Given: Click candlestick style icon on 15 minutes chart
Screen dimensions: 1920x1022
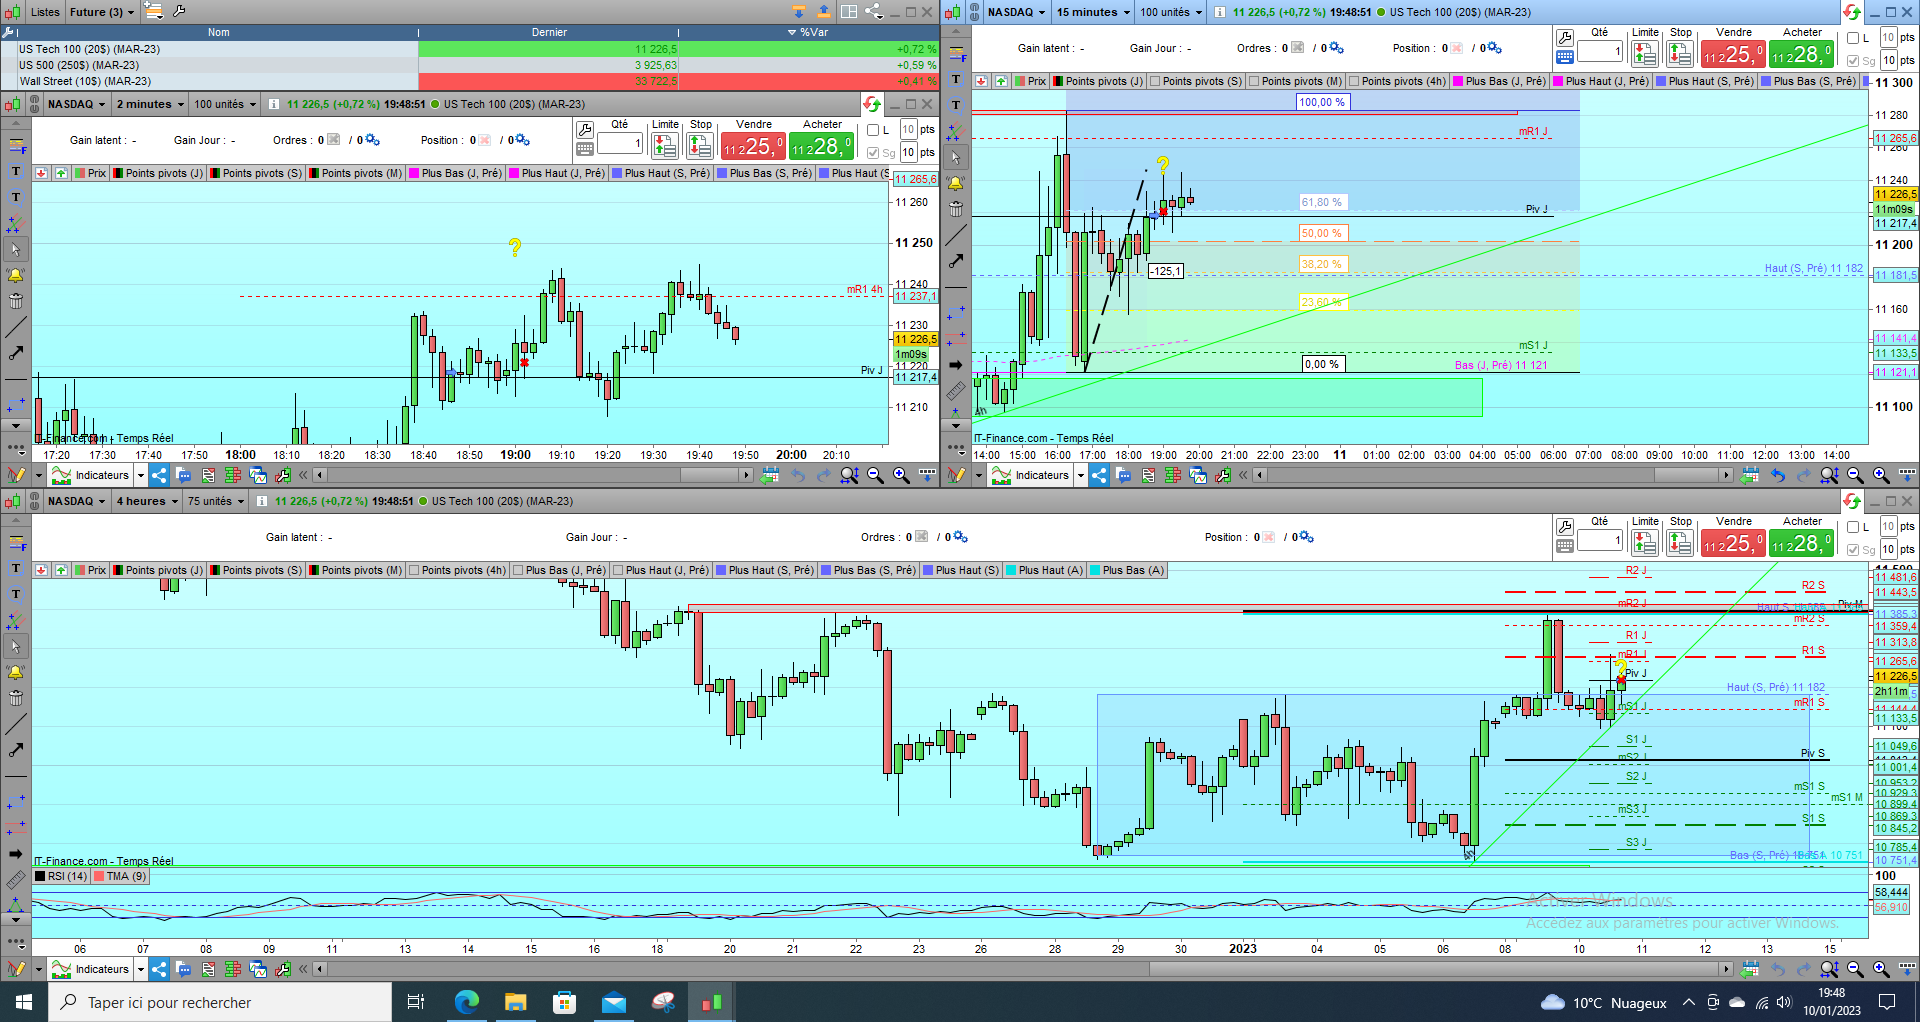Looking at the screenshot, I should click(x=951, y=12).
